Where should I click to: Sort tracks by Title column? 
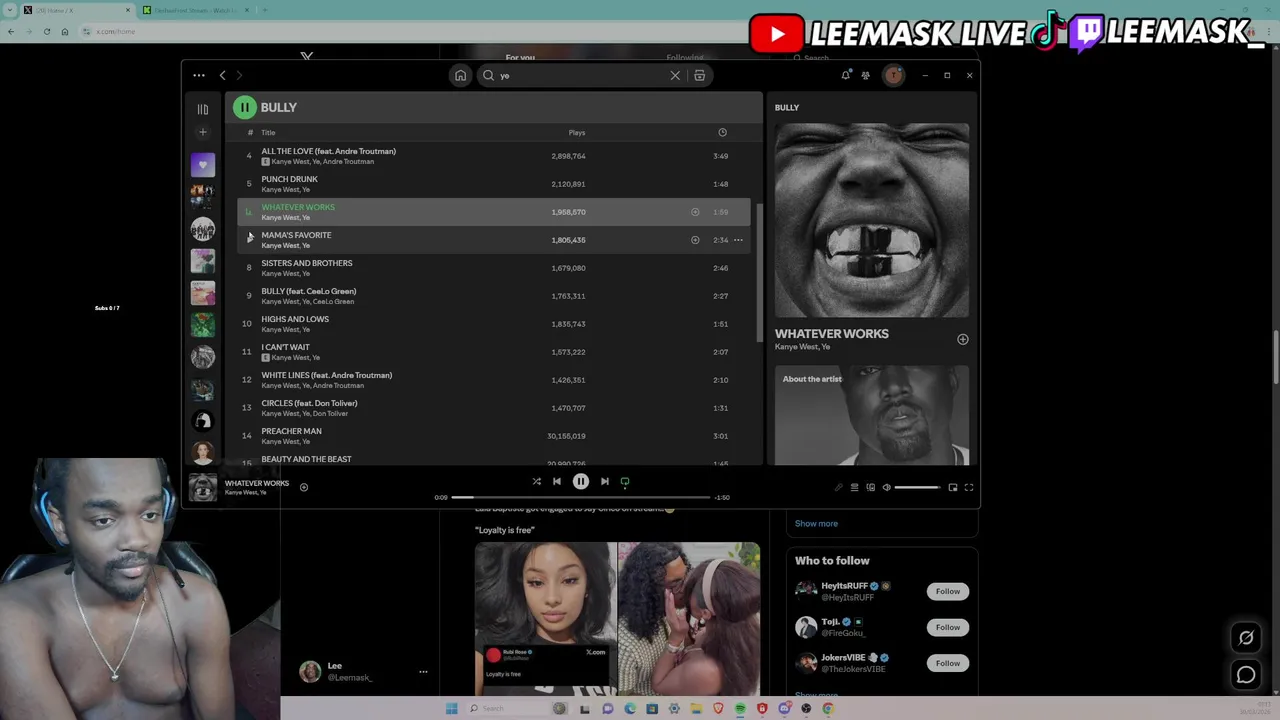[x=268, y=132]
